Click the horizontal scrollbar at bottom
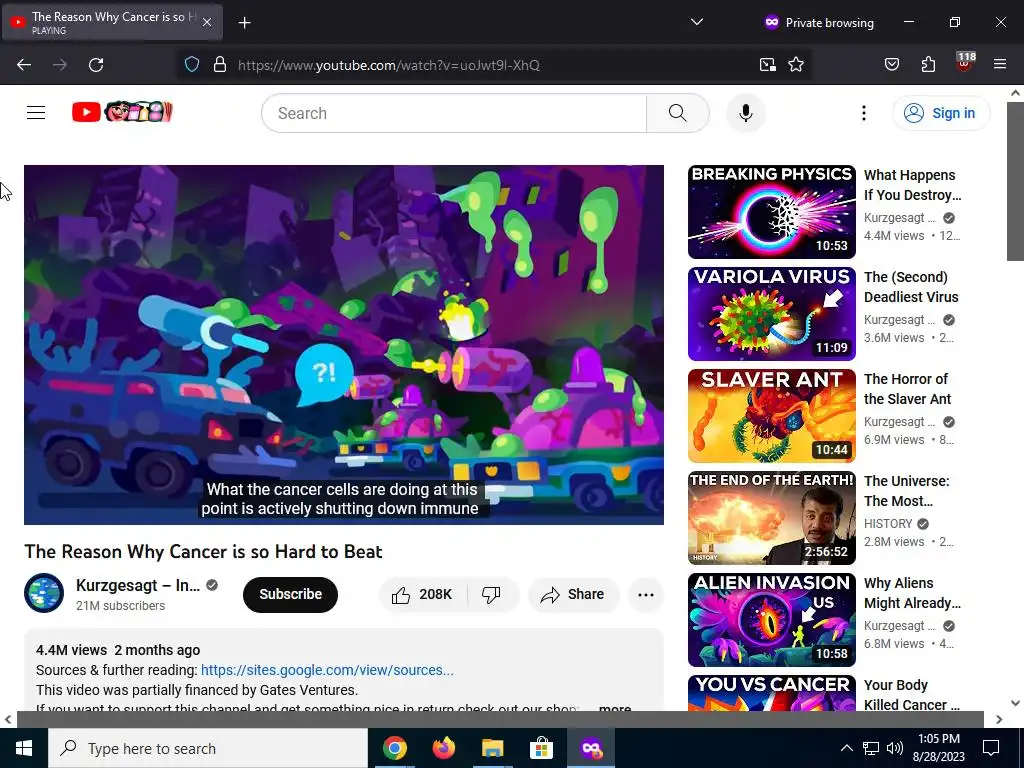This screenshot has width=1024, height=768. 500,719
